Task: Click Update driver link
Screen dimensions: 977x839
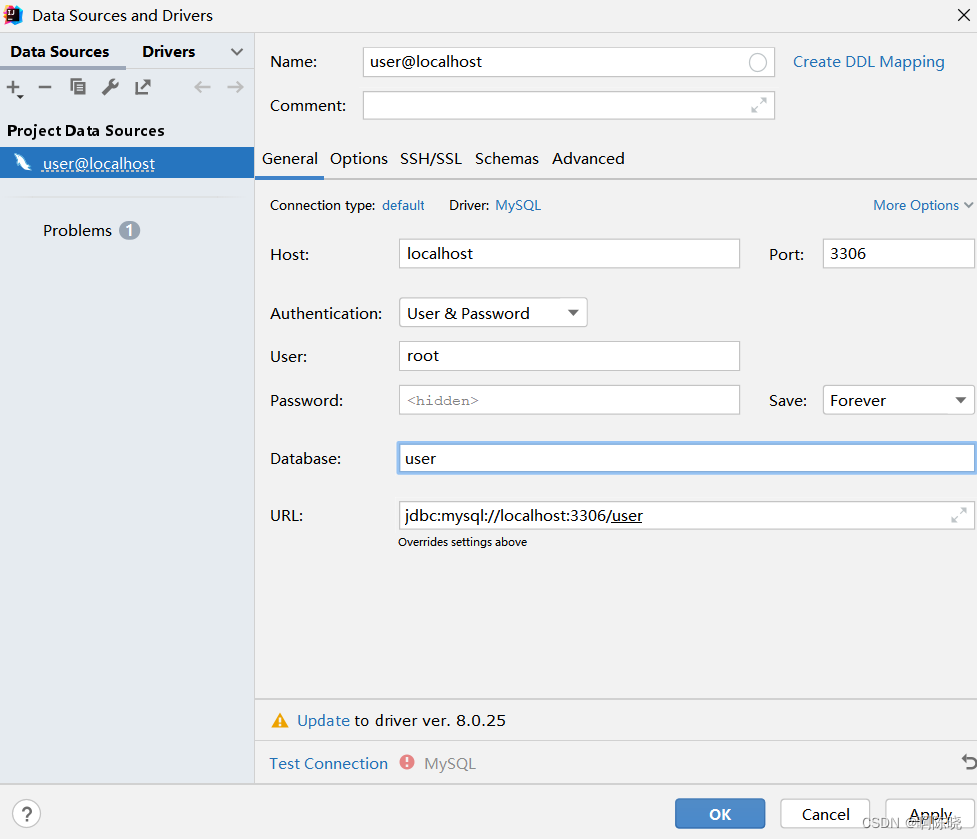Action: [323, 721]
